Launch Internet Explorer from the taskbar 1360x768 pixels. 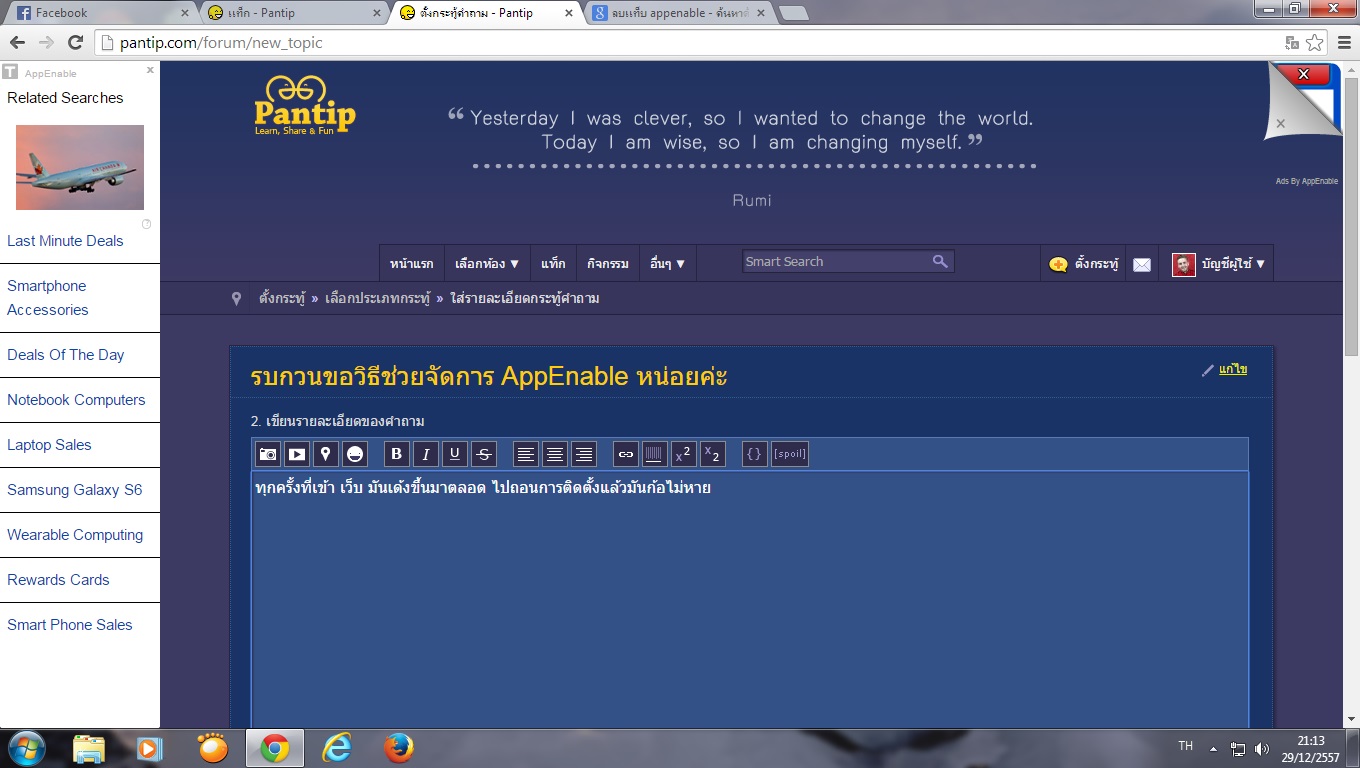(337, 748)
